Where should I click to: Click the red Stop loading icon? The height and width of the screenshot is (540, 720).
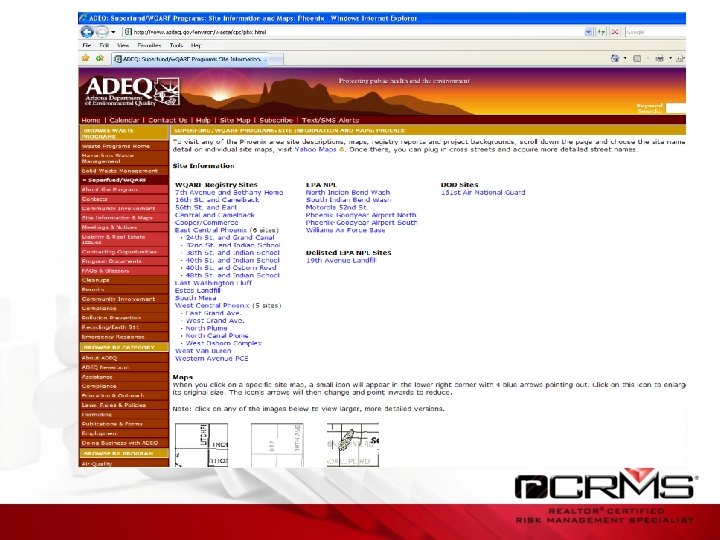pyautogui.click(x=614, y=32)
